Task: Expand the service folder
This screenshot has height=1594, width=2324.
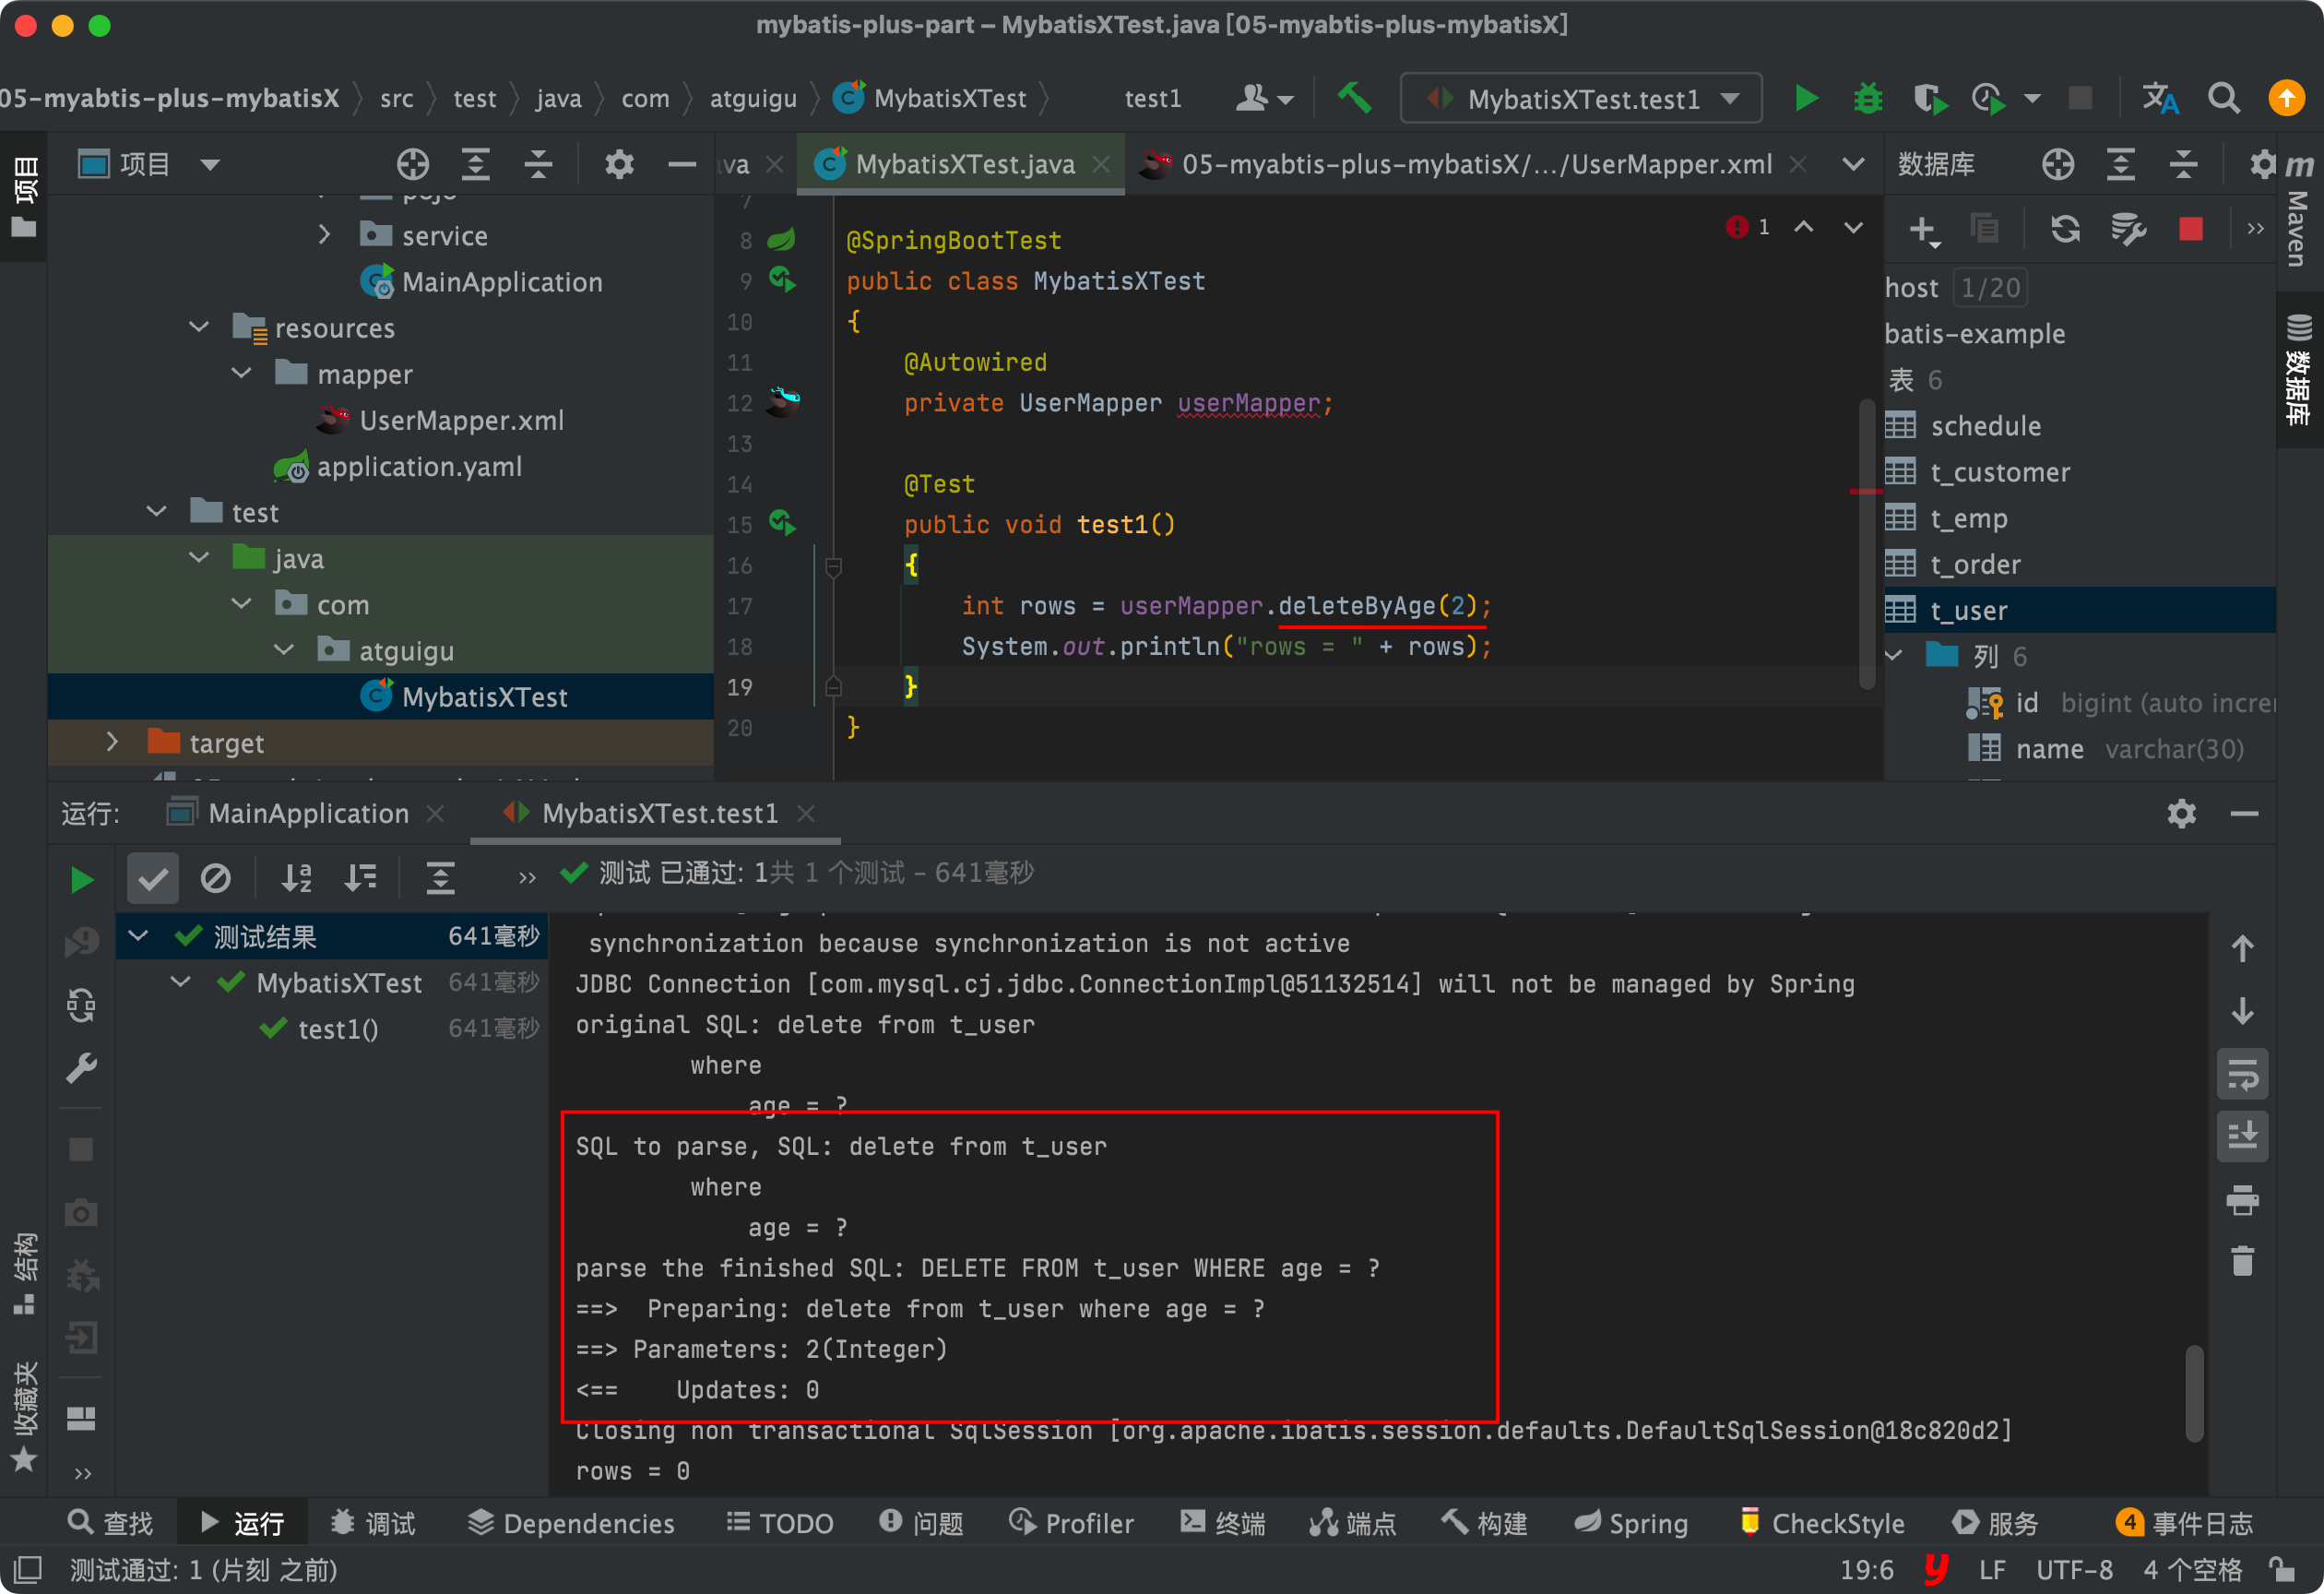Action: click(324, 235)
